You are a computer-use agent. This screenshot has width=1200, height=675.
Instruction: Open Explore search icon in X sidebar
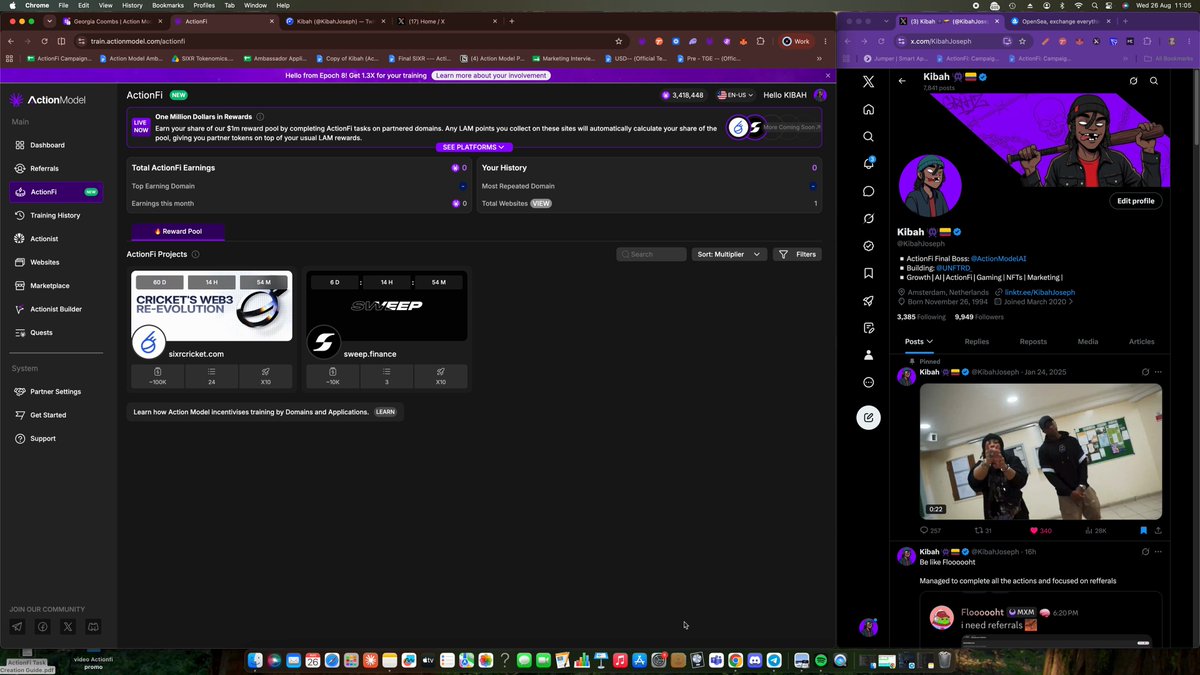868,136
